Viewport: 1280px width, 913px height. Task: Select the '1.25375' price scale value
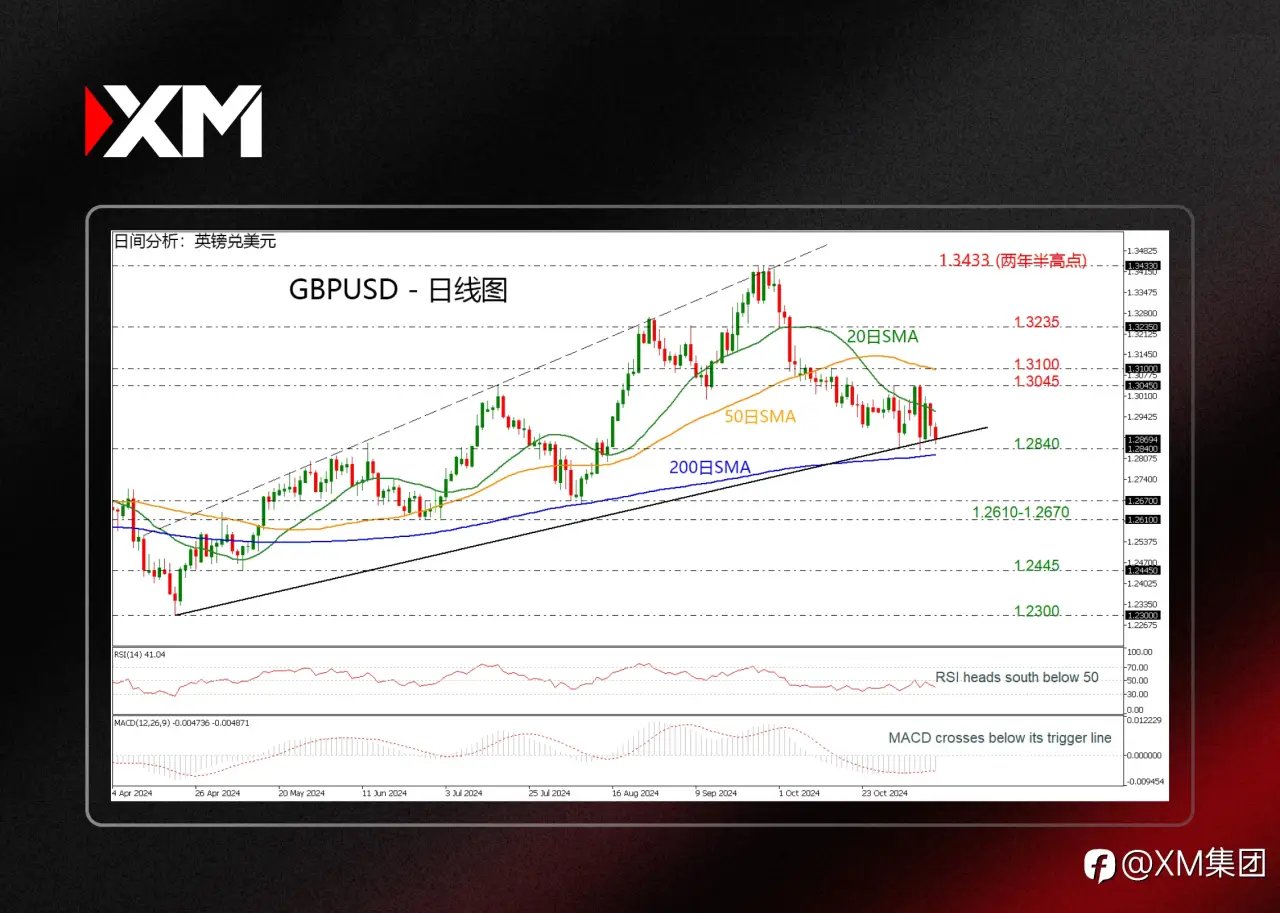click(x=1142, y=542)
